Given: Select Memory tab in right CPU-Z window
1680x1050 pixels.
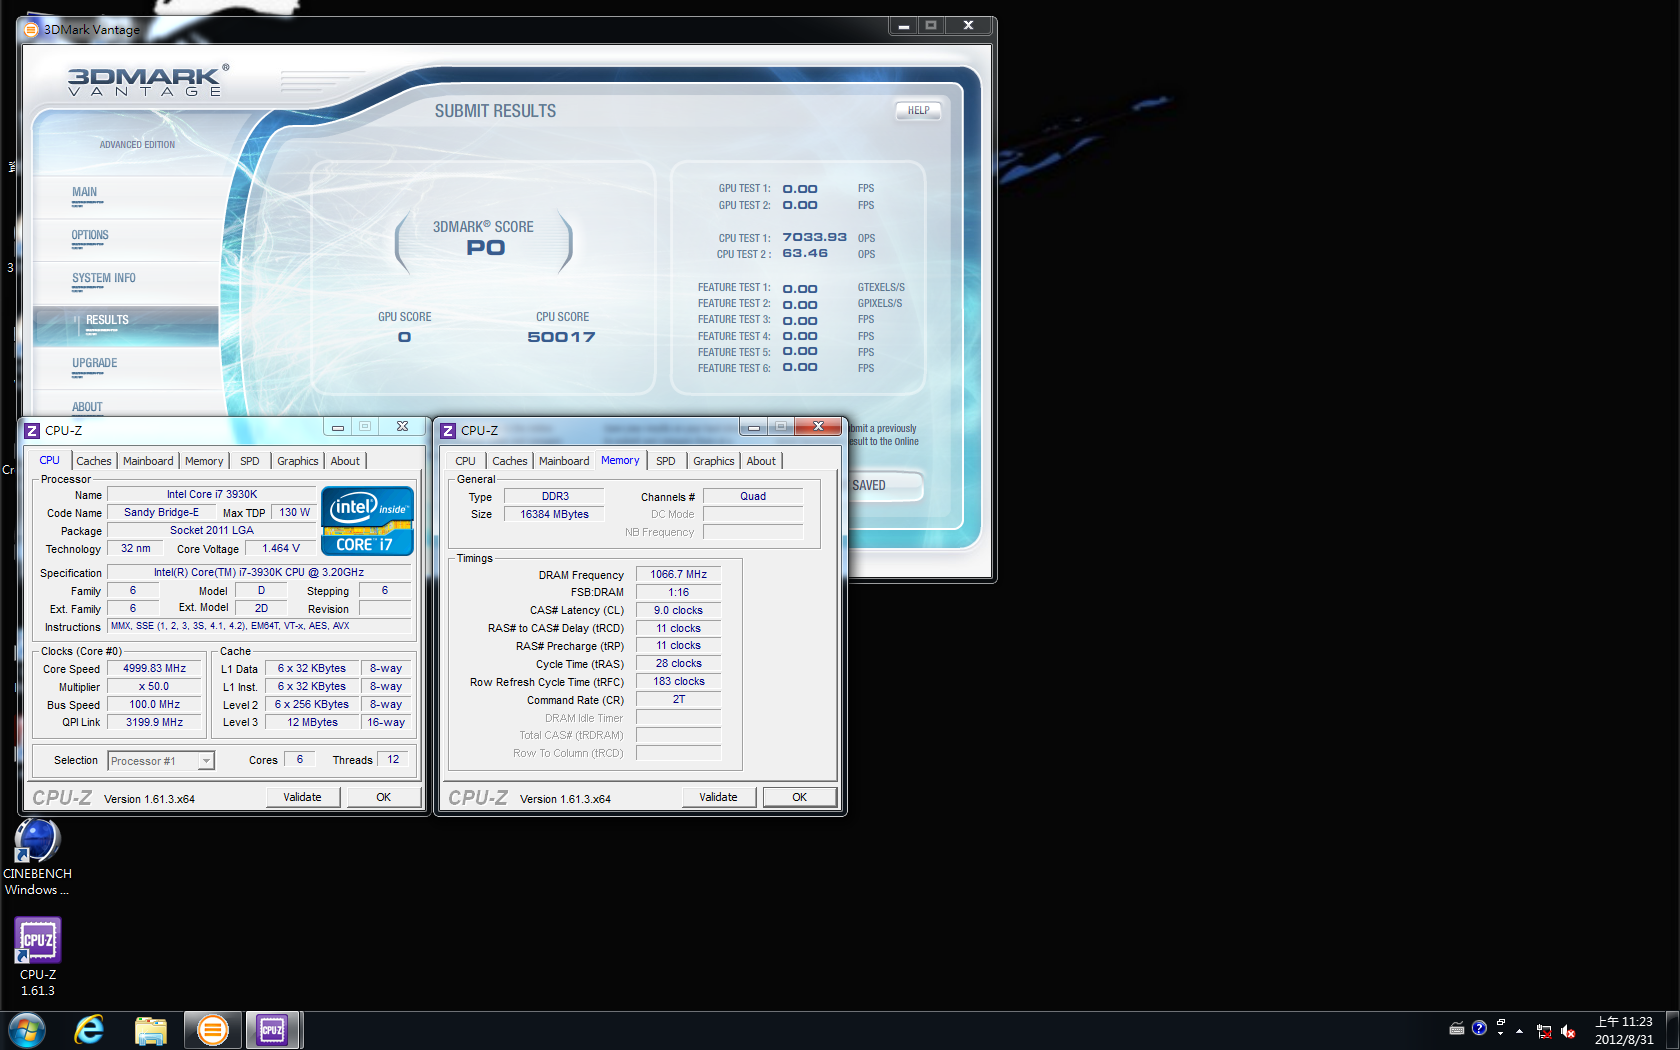Looking at the screenshot, I should (x=620, y=460).
